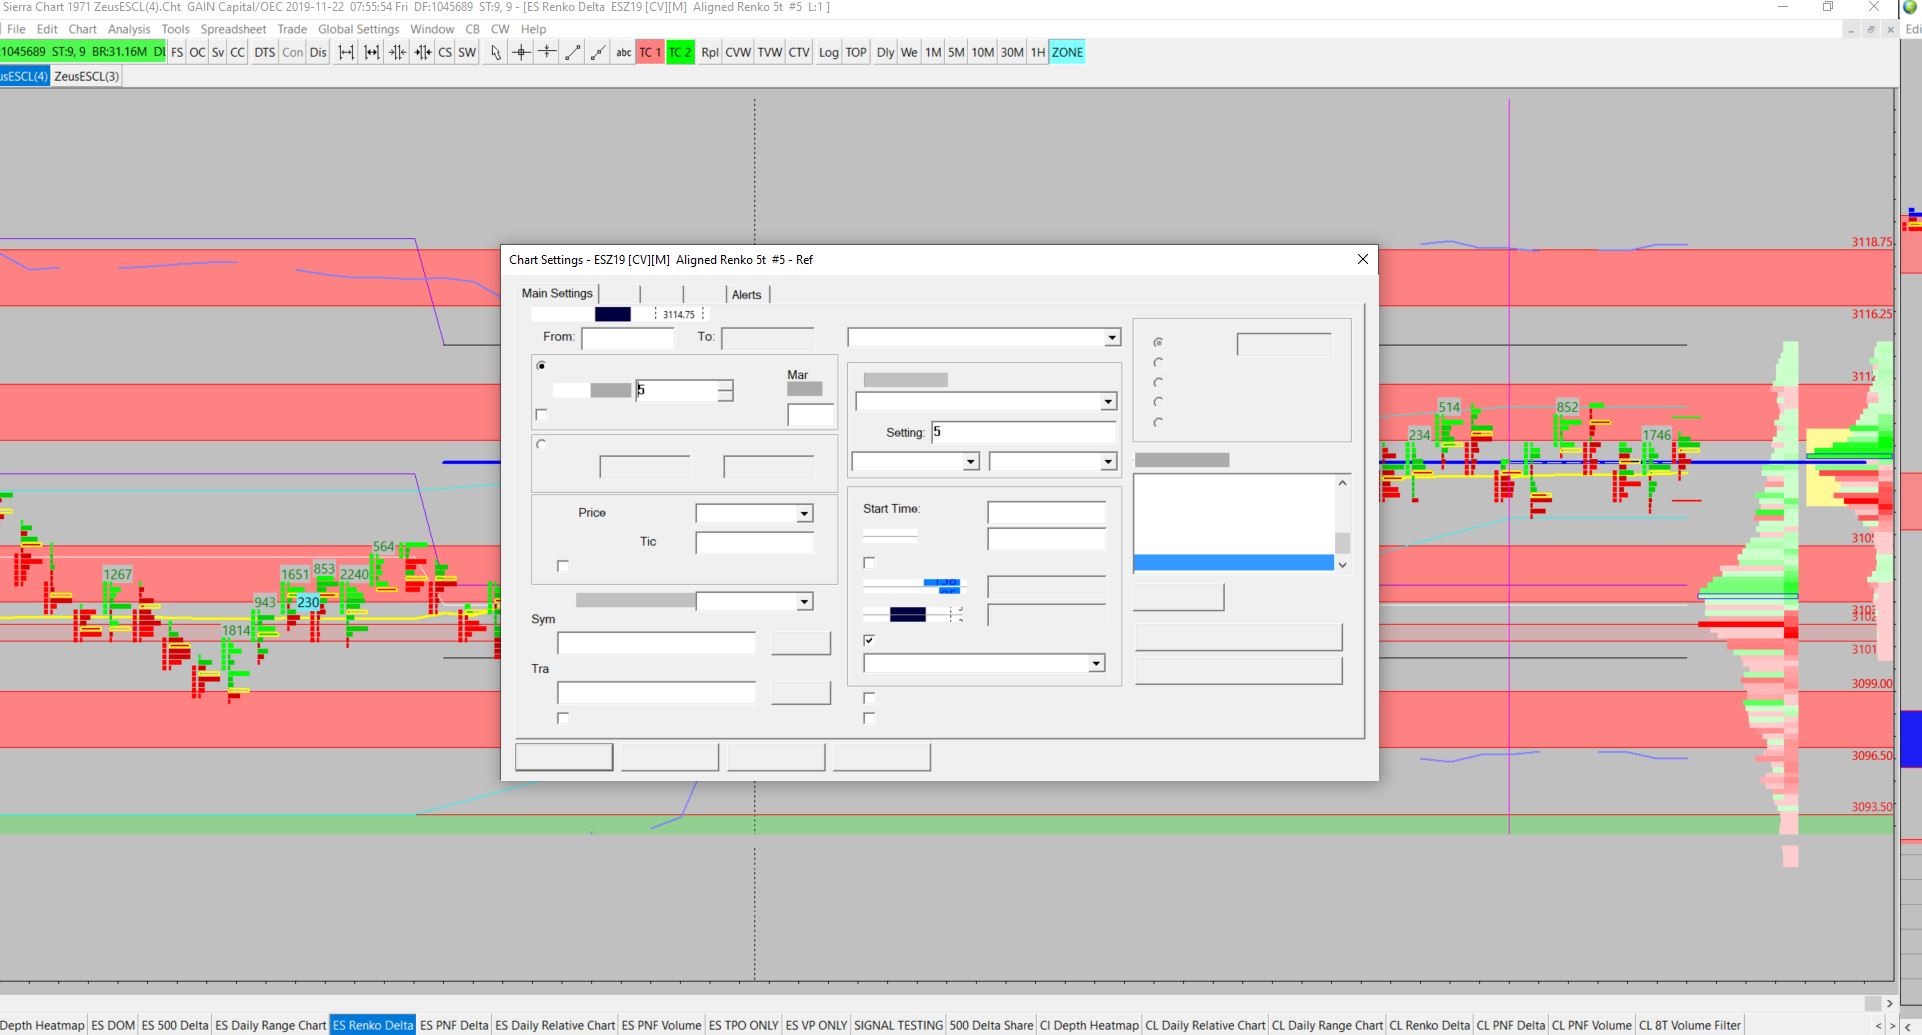The width and height of the screenshot is (1922, 1035).
Task: Open the dropdown next to Price label
Action: tap(803, 514)
